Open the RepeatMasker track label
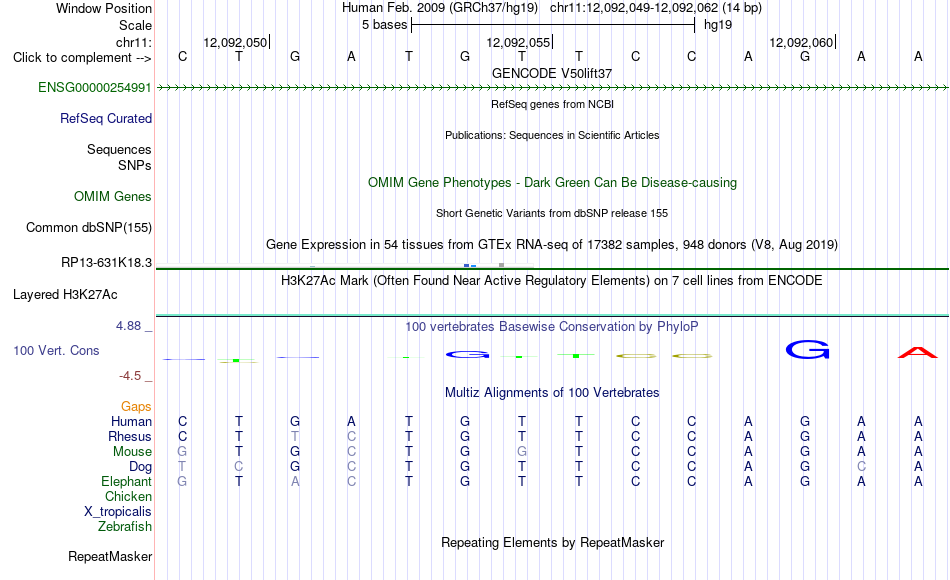950x580 pixels. [110, 556]
